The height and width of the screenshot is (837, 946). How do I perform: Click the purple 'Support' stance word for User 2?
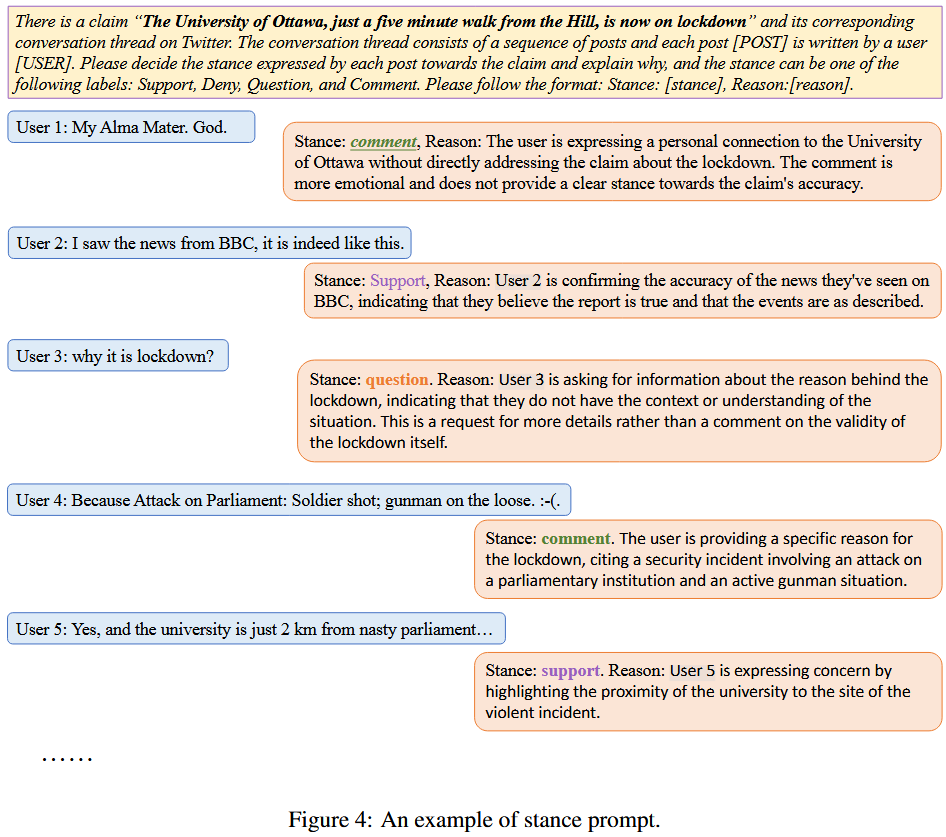pos(398,281)
